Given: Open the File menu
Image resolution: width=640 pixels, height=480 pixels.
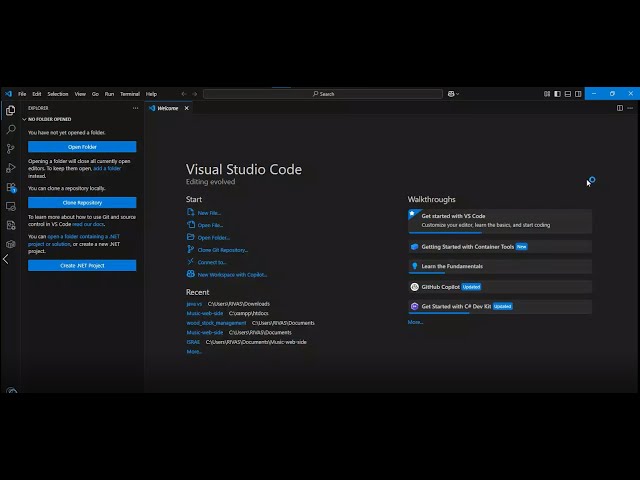Looking at the screenshot, I should tap(22, 94).
